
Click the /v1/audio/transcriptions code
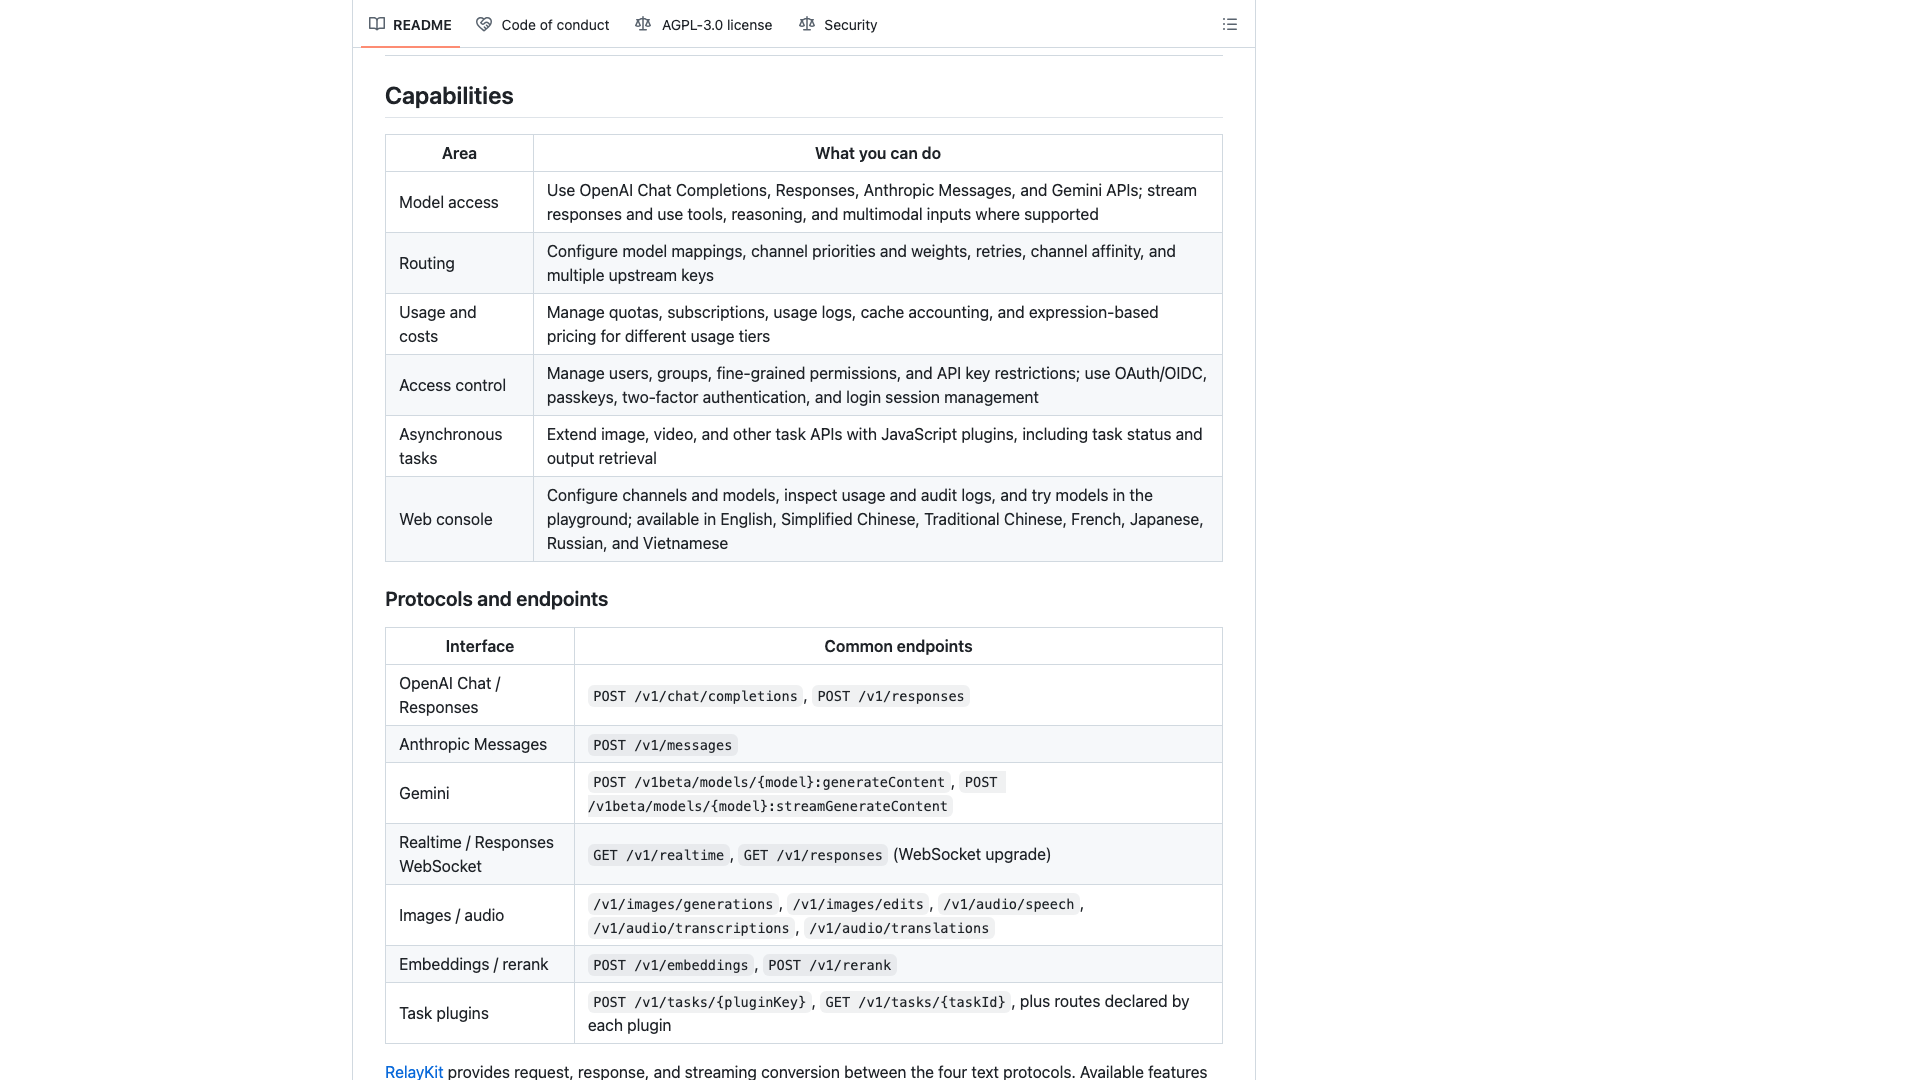pos(691,928)
